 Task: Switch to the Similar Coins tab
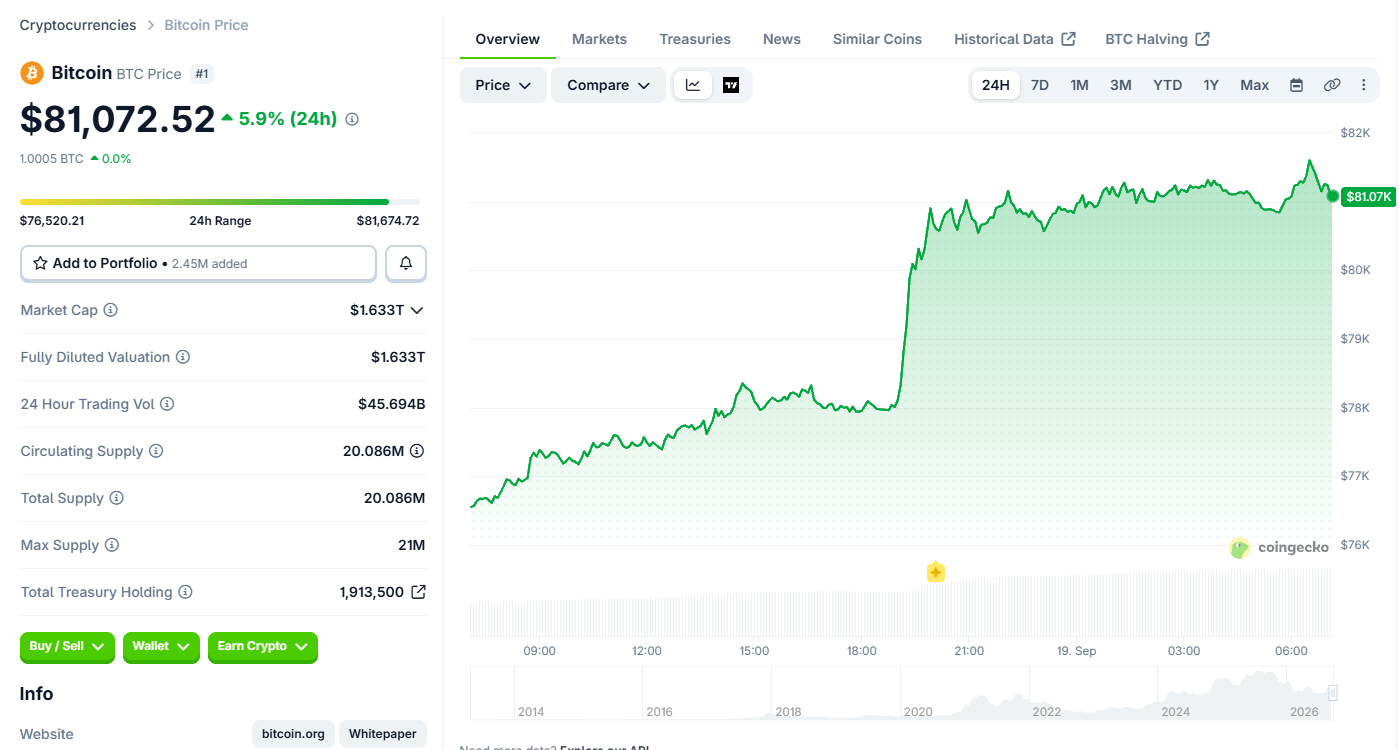click(x=878, y=39)
